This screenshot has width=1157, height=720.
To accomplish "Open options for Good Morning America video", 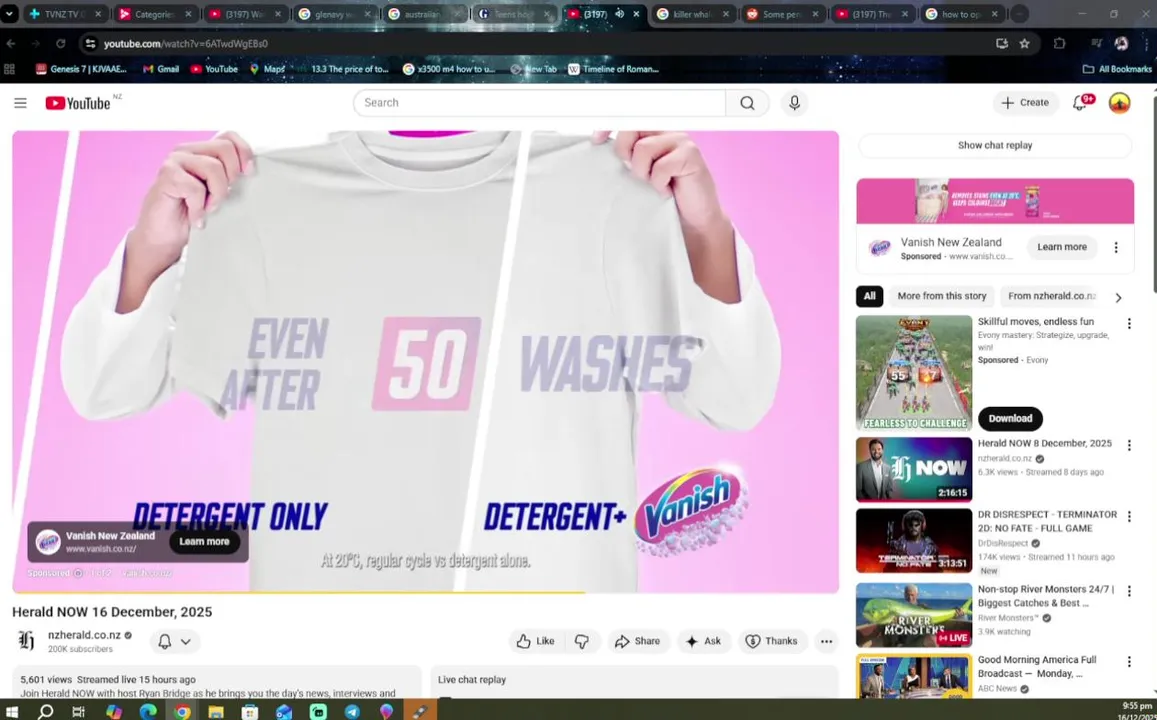I will [x=1129, y=662].
